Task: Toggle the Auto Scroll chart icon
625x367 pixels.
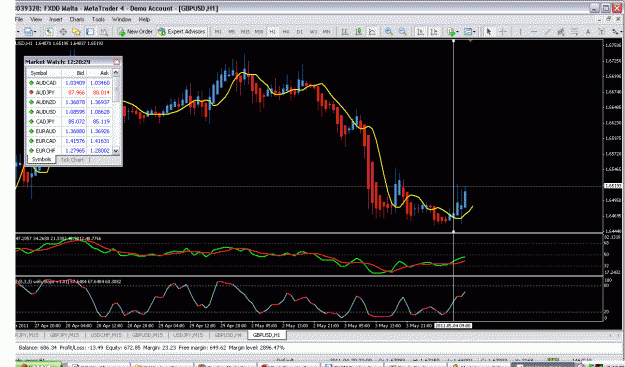Action: point(420,31)
